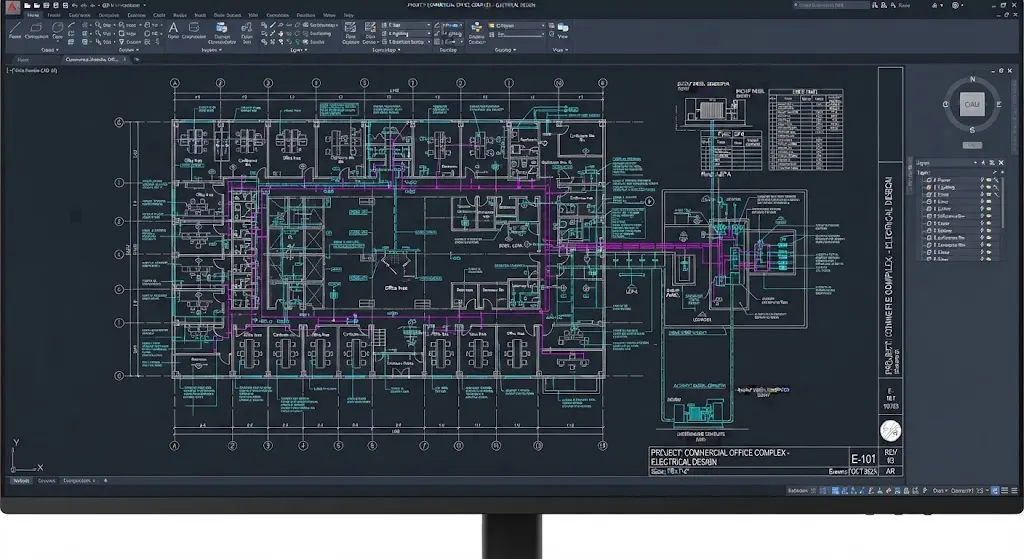Viewport: 1024px width, 559px height.
Task: Click the N compass direction on ViewCube
Action: (x=972, y=79)
